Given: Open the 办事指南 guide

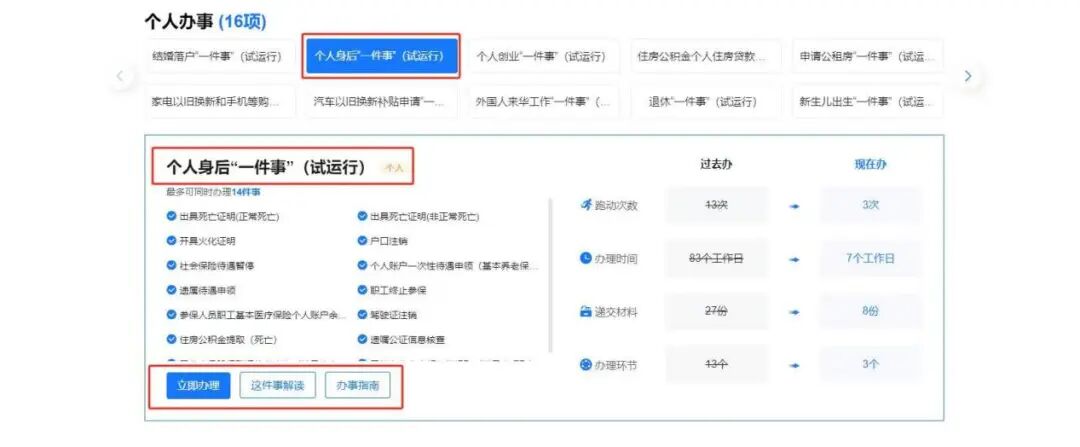Looking at the screenshot, I should click(x=357, y=386).
